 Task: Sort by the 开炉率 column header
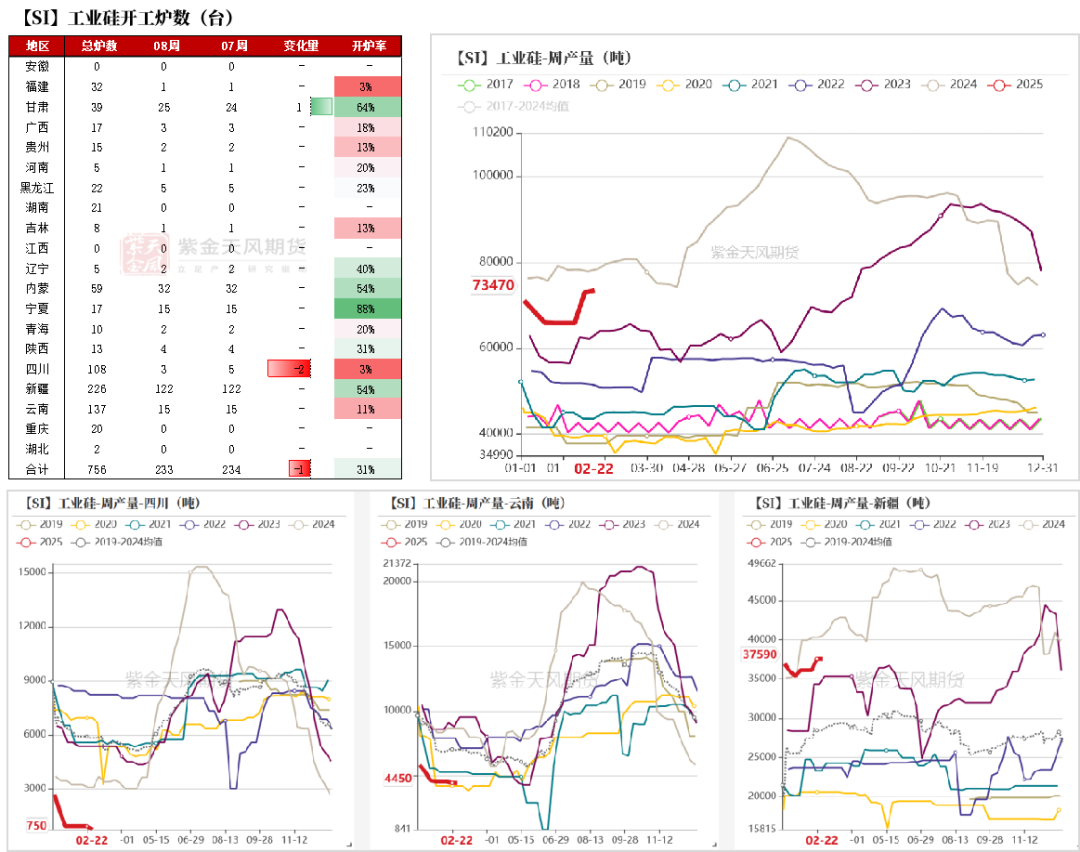click(x=367, y=46)
